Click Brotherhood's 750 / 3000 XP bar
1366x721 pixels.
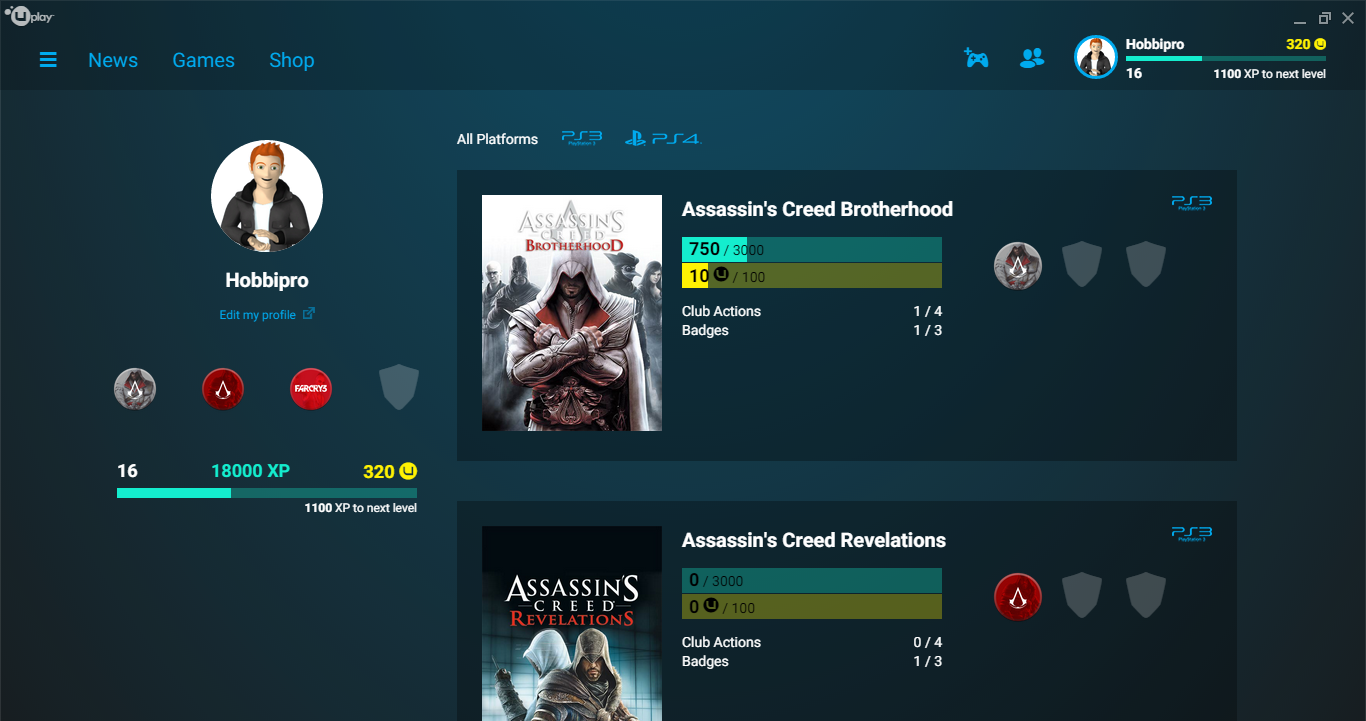click(x=812, y=250)
